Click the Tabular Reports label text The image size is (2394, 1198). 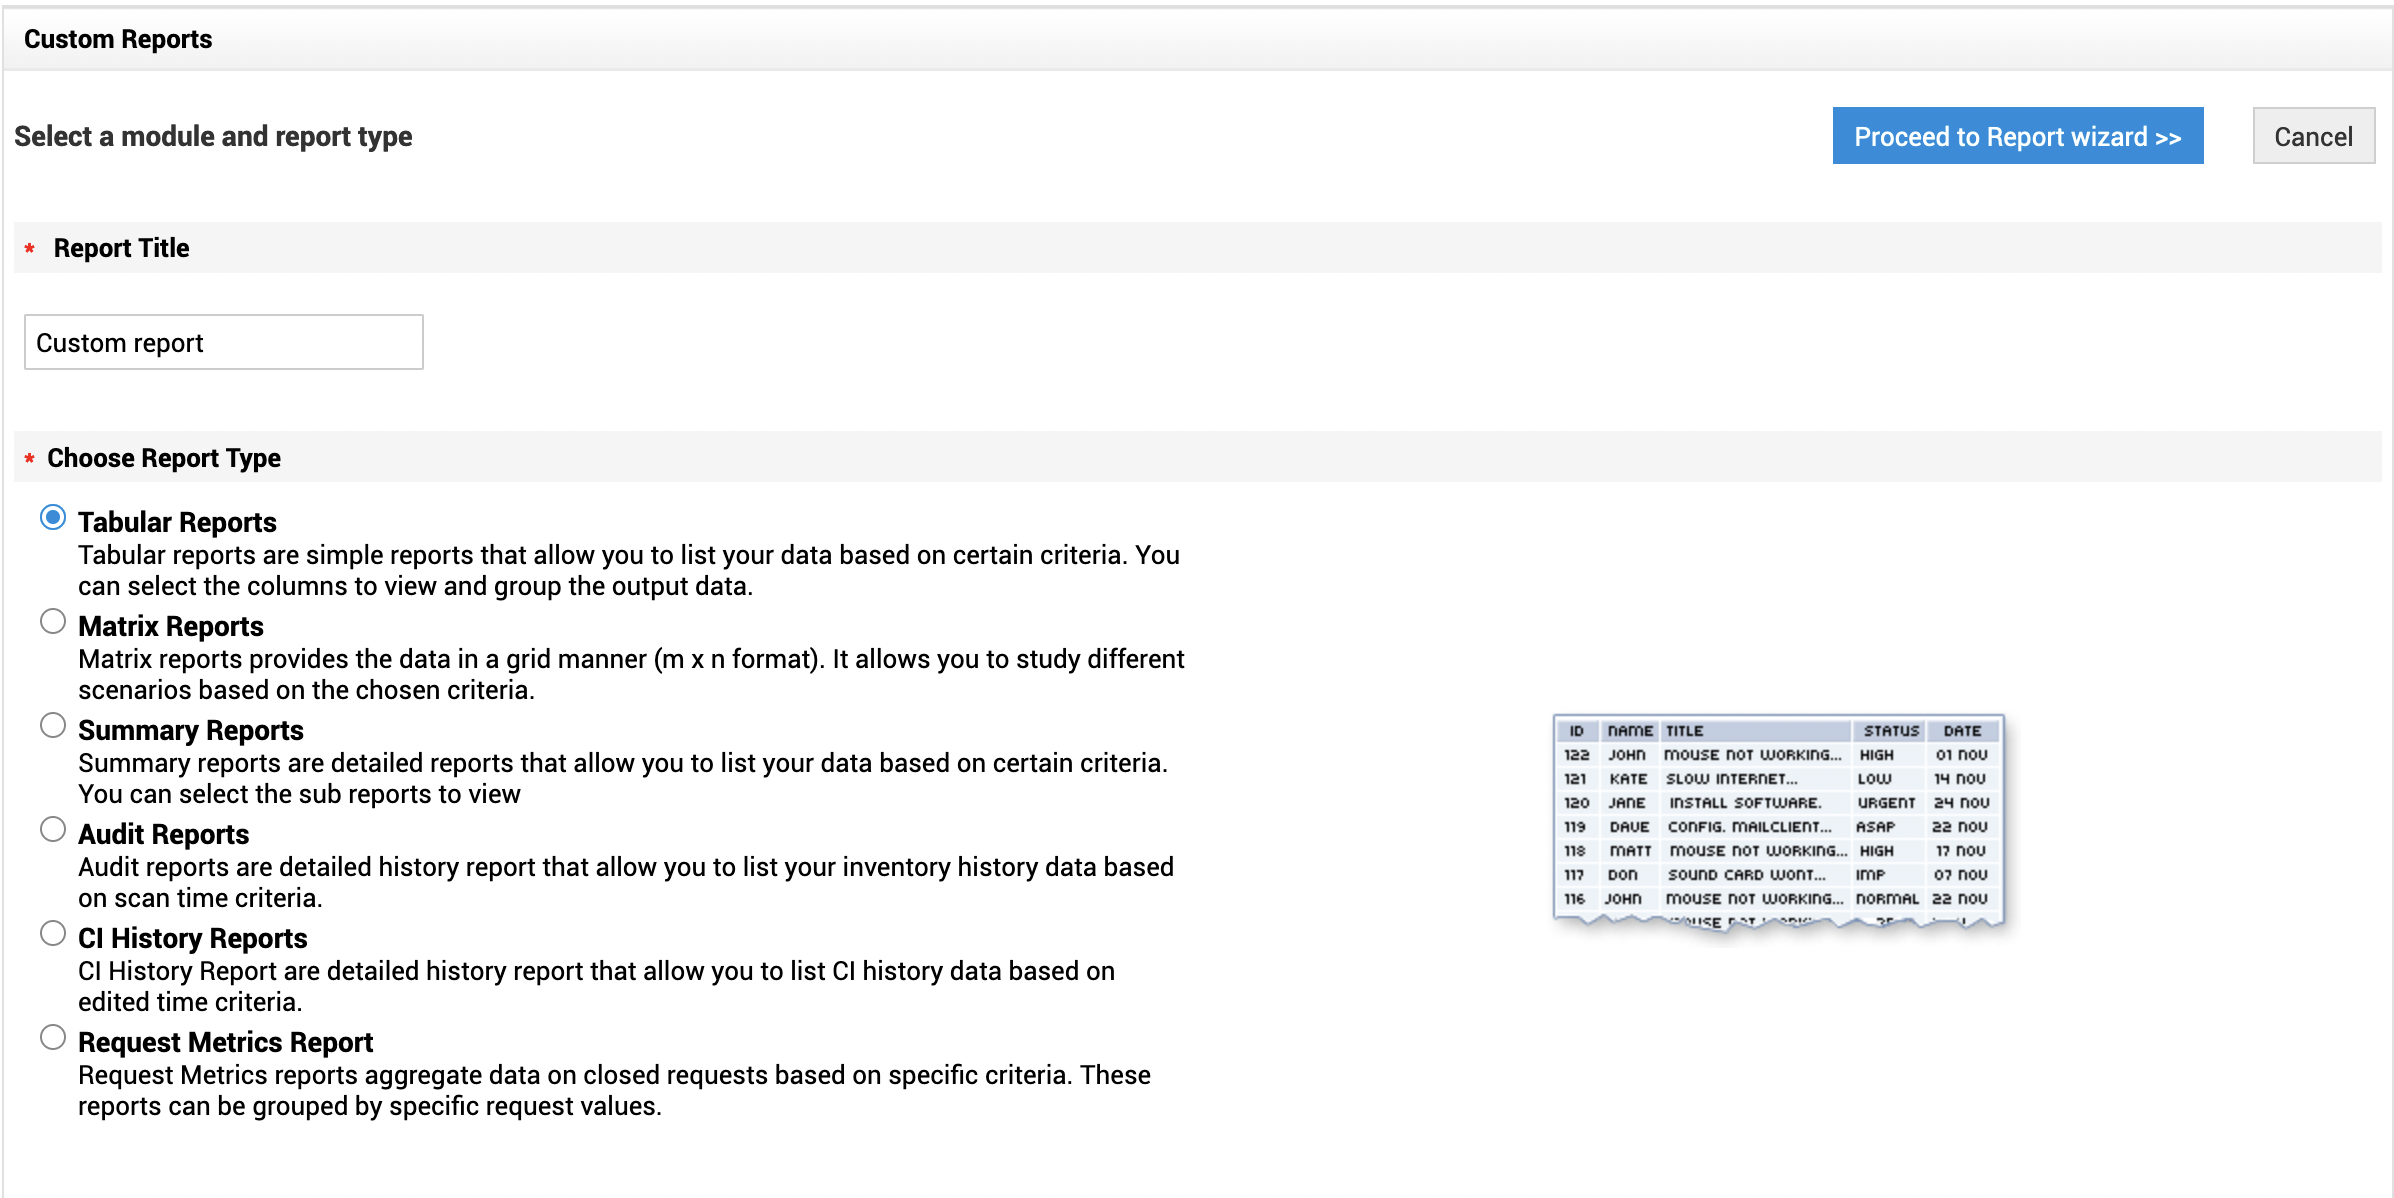point(177,522)
